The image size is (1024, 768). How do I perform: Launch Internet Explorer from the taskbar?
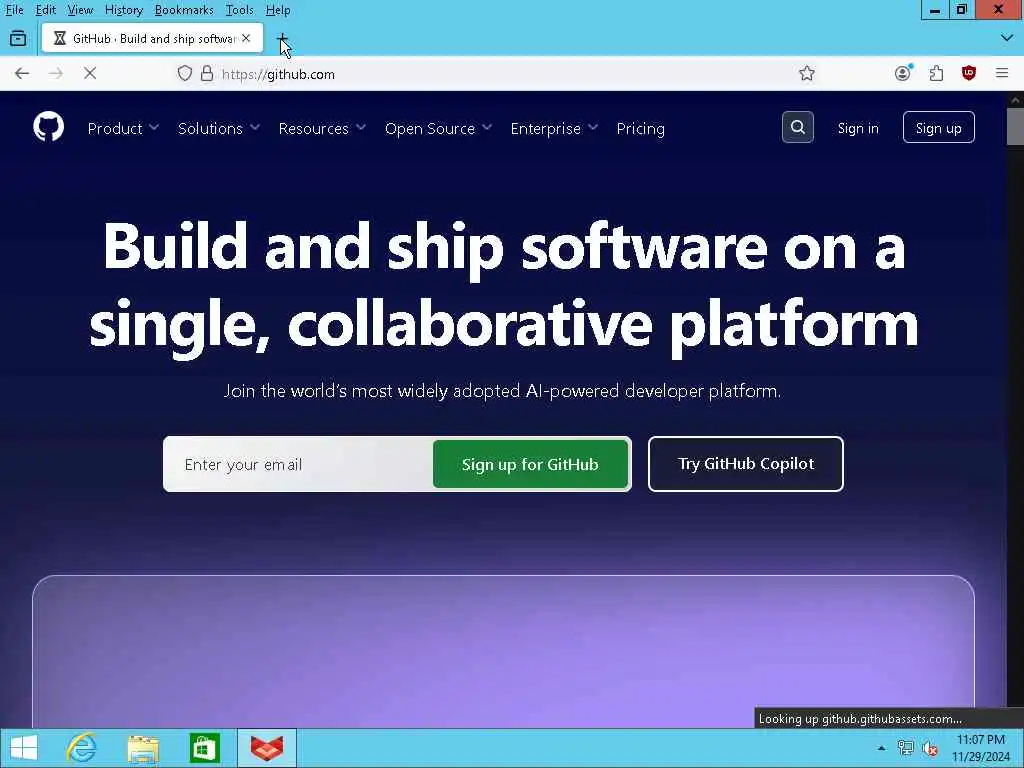82,748
